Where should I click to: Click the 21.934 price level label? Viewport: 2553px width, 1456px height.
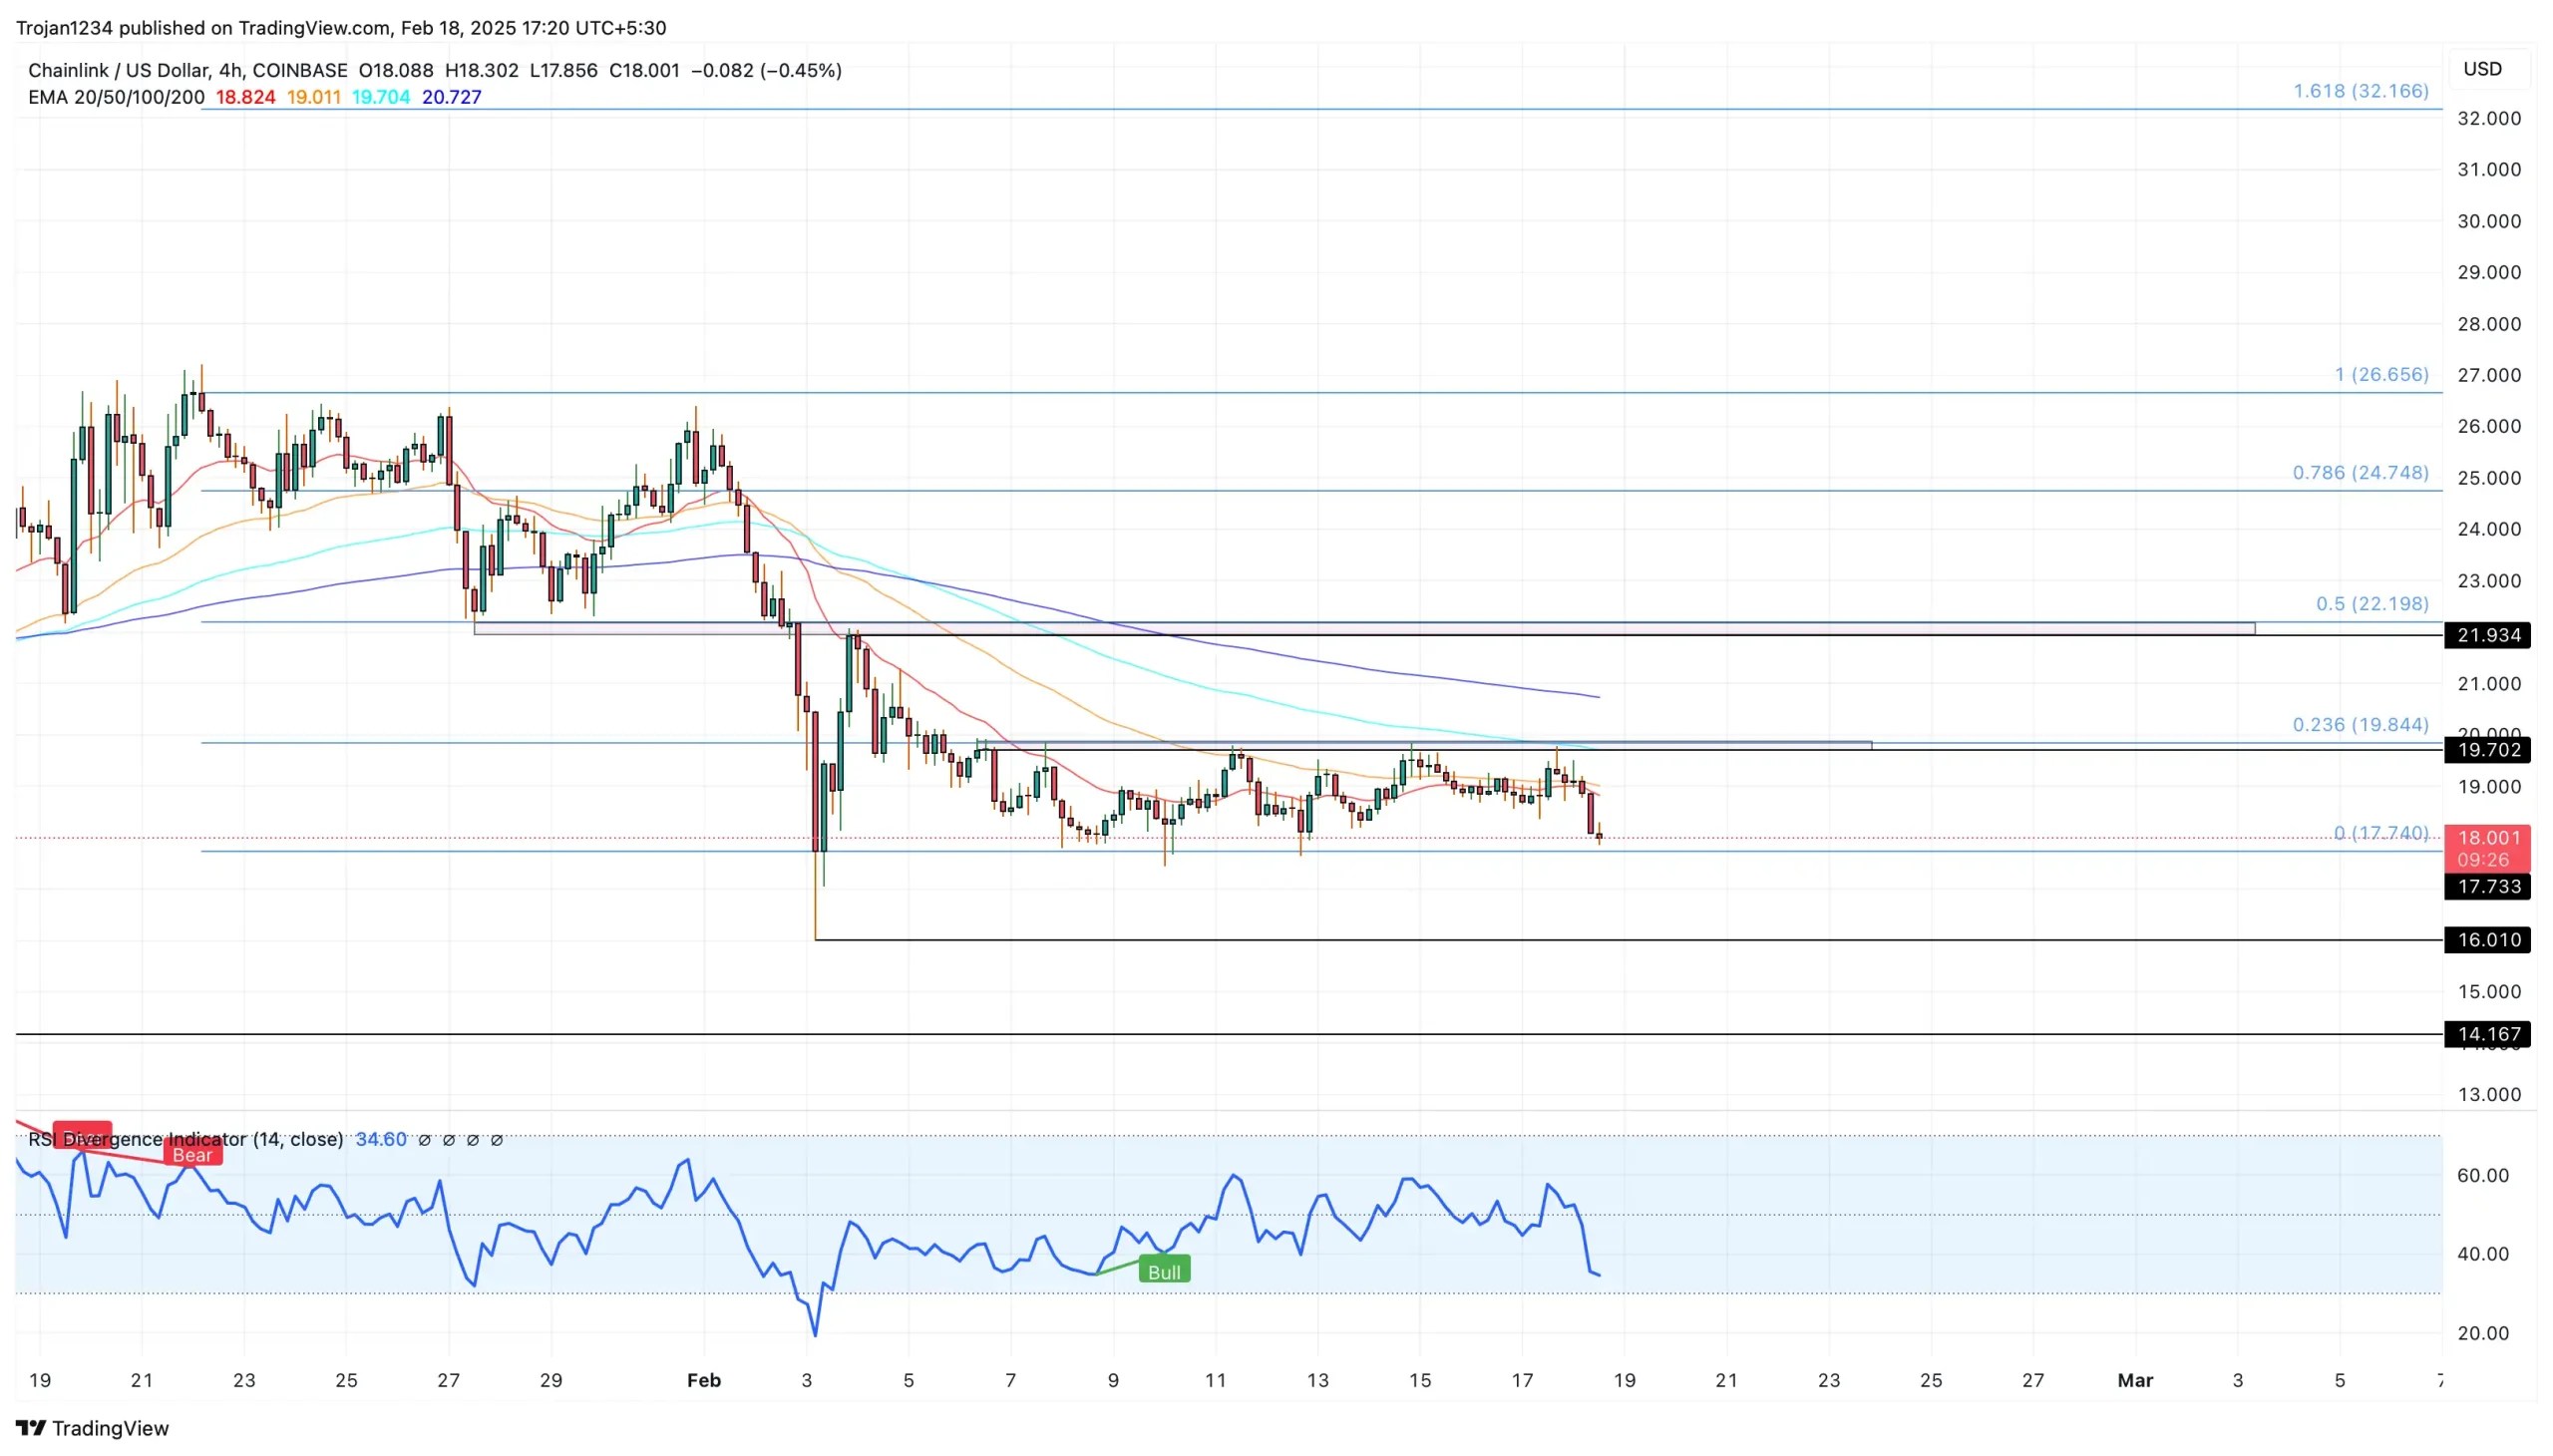[x=2489, y=635]
